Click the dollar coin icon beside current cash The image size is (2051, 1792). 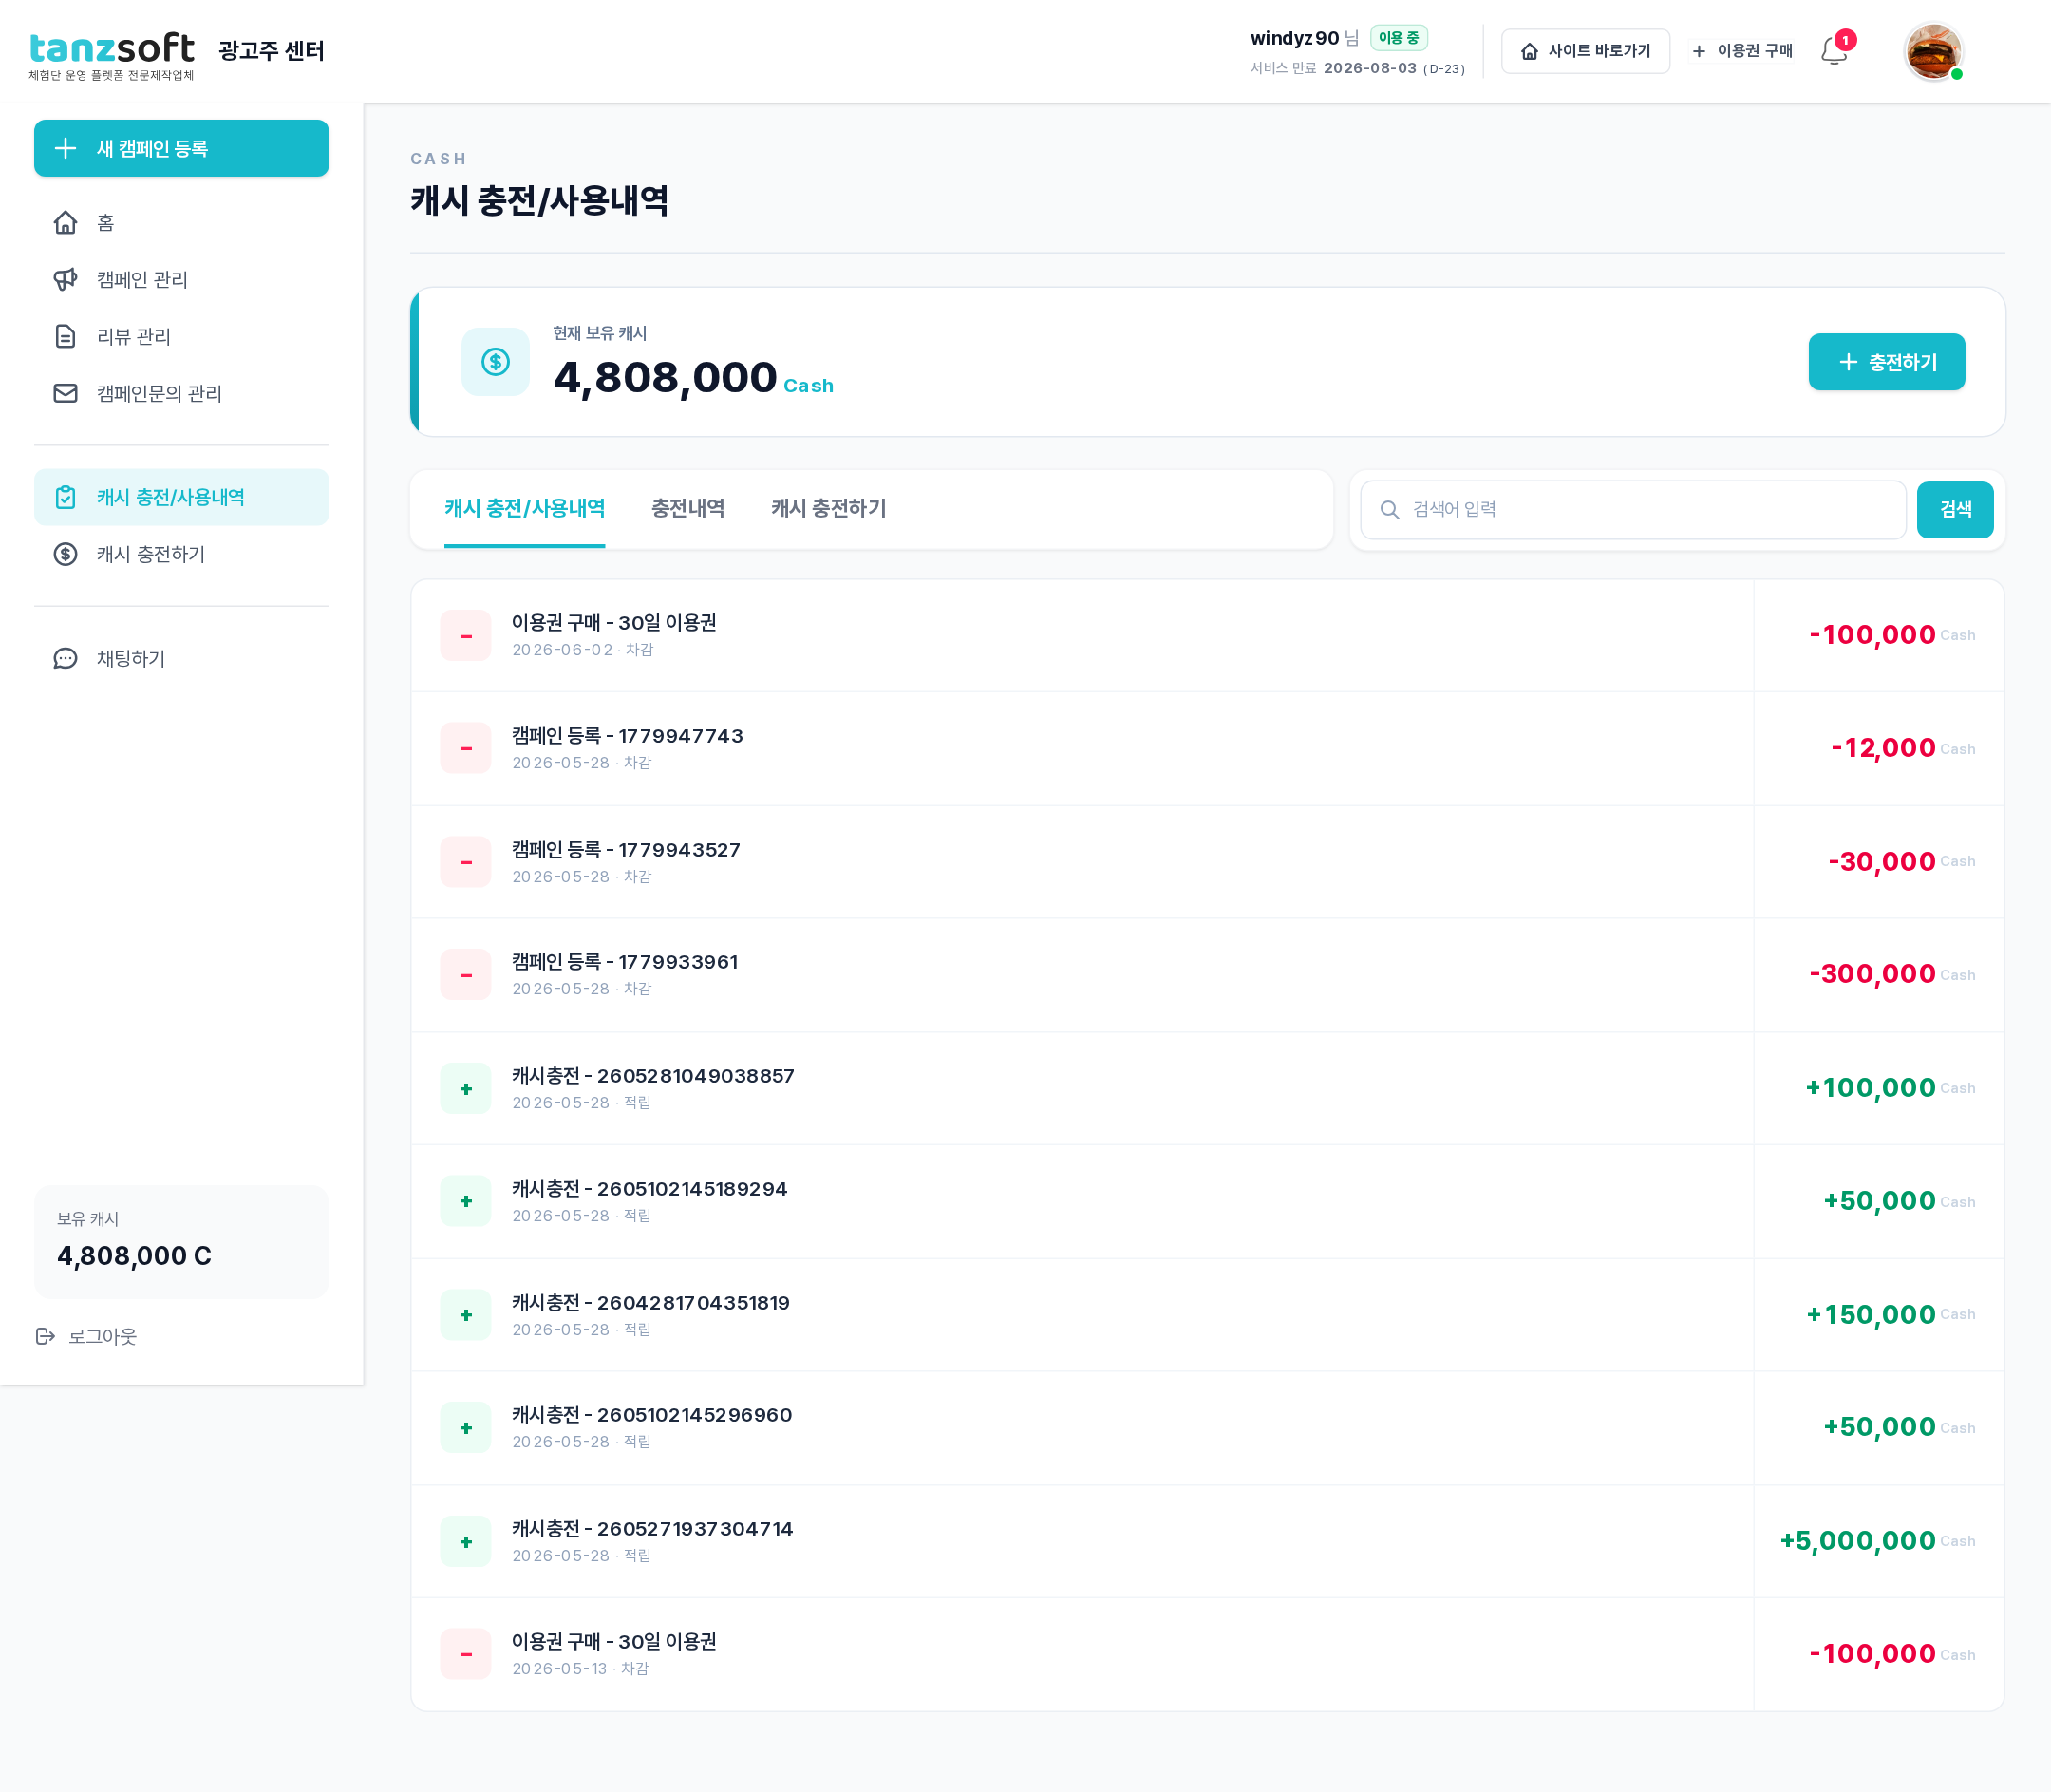(495, 362)
